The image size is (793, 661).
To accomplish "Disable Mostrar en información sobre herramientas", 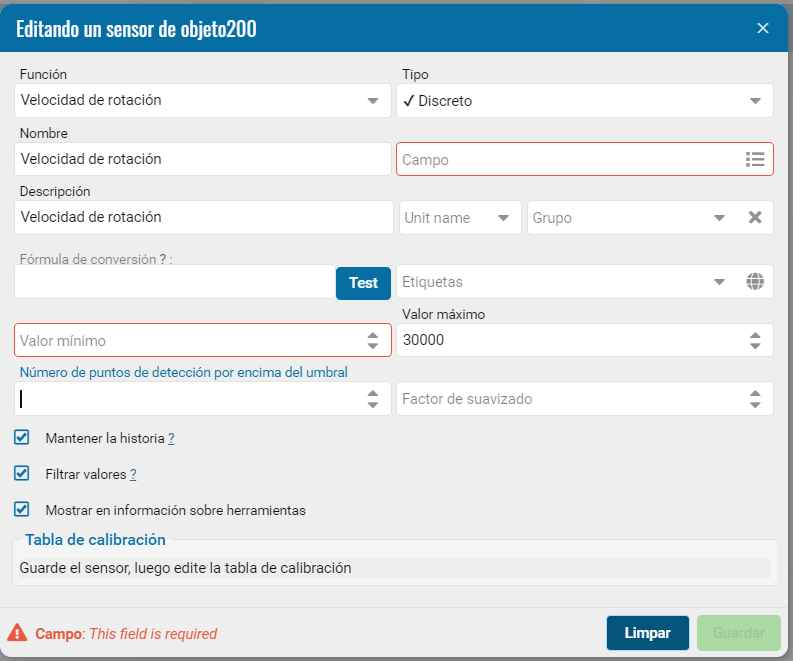I will tap(22, 509).
